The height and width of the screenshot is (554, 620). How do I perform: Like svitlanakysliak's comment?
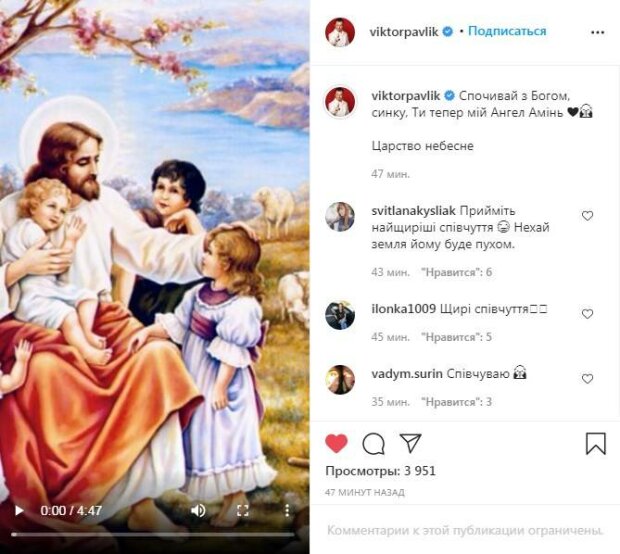(x=587, y=216)
